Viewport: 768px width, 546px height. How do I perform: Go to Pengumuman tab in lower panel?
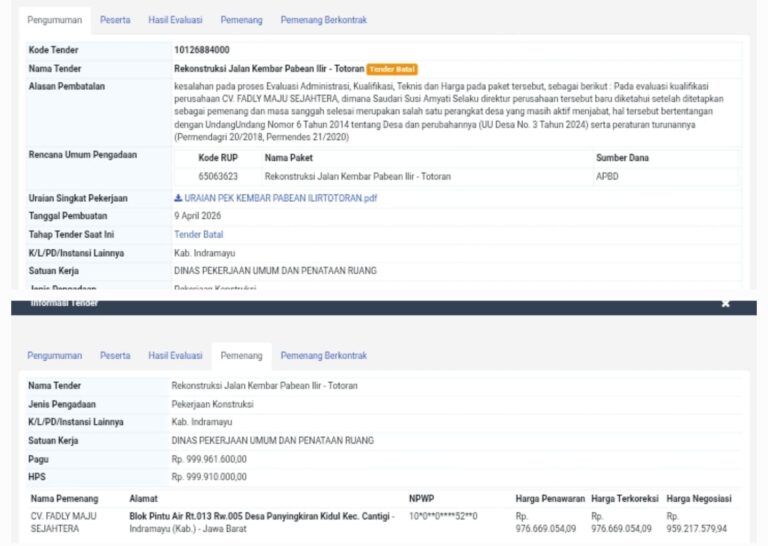pos(55,356)
